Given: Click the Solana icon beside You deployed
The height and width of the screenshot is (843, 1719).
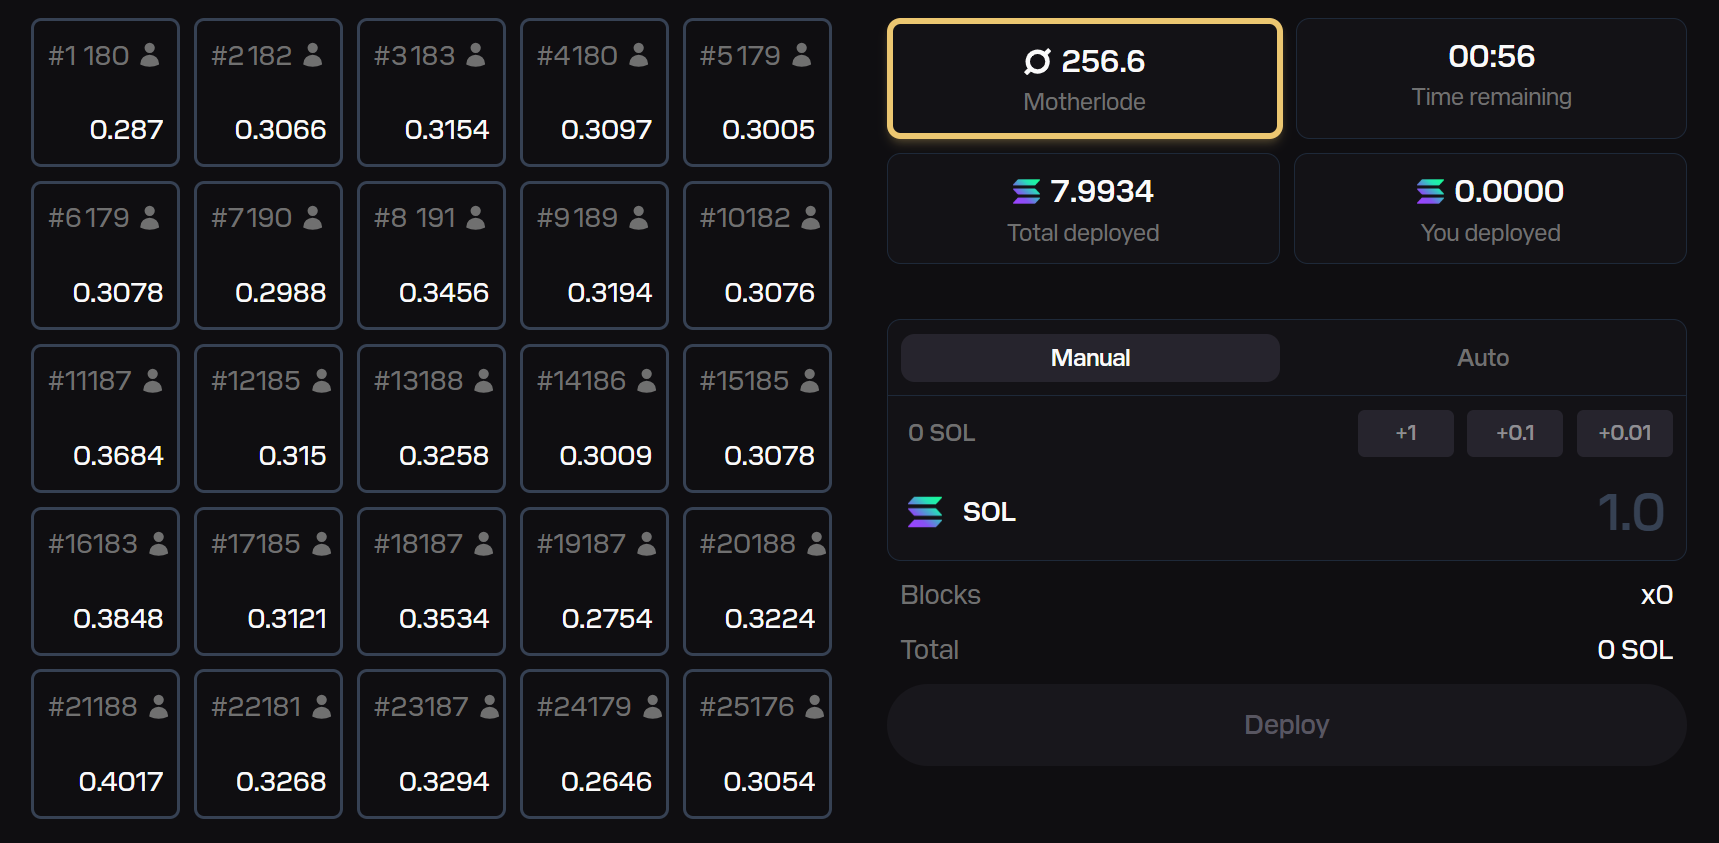Looking at the screenshot, I should pyautogui.click(x=1430, y=191).
